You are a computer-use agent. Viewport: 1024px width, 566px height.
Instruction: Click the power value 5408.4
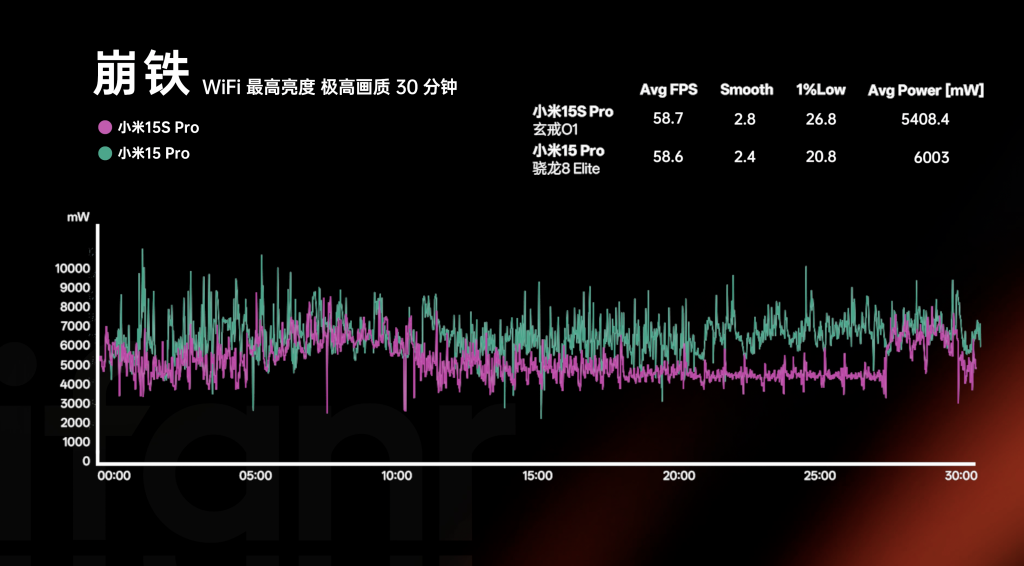925,119
